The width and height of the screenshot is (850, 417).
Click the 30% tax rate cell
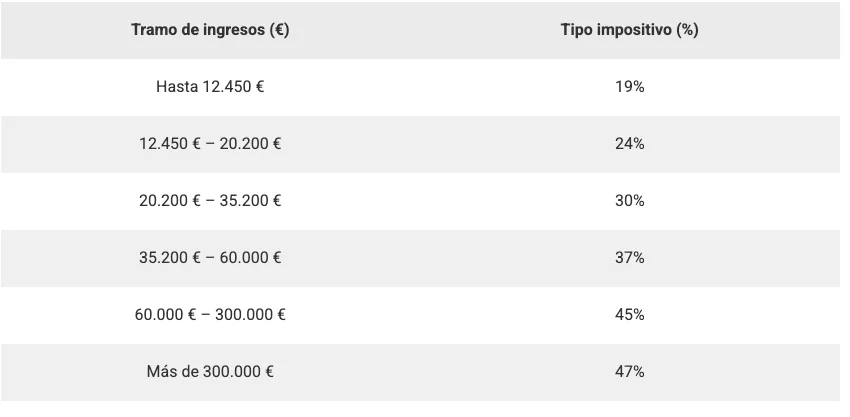tap(629, 201)
